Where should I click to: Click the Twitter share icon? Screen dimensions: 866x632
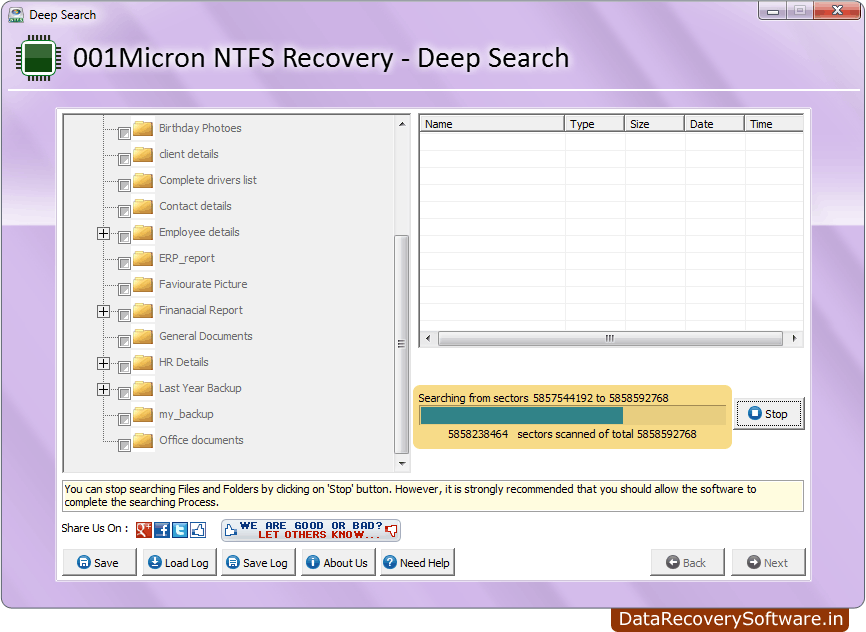pos(180,530)
